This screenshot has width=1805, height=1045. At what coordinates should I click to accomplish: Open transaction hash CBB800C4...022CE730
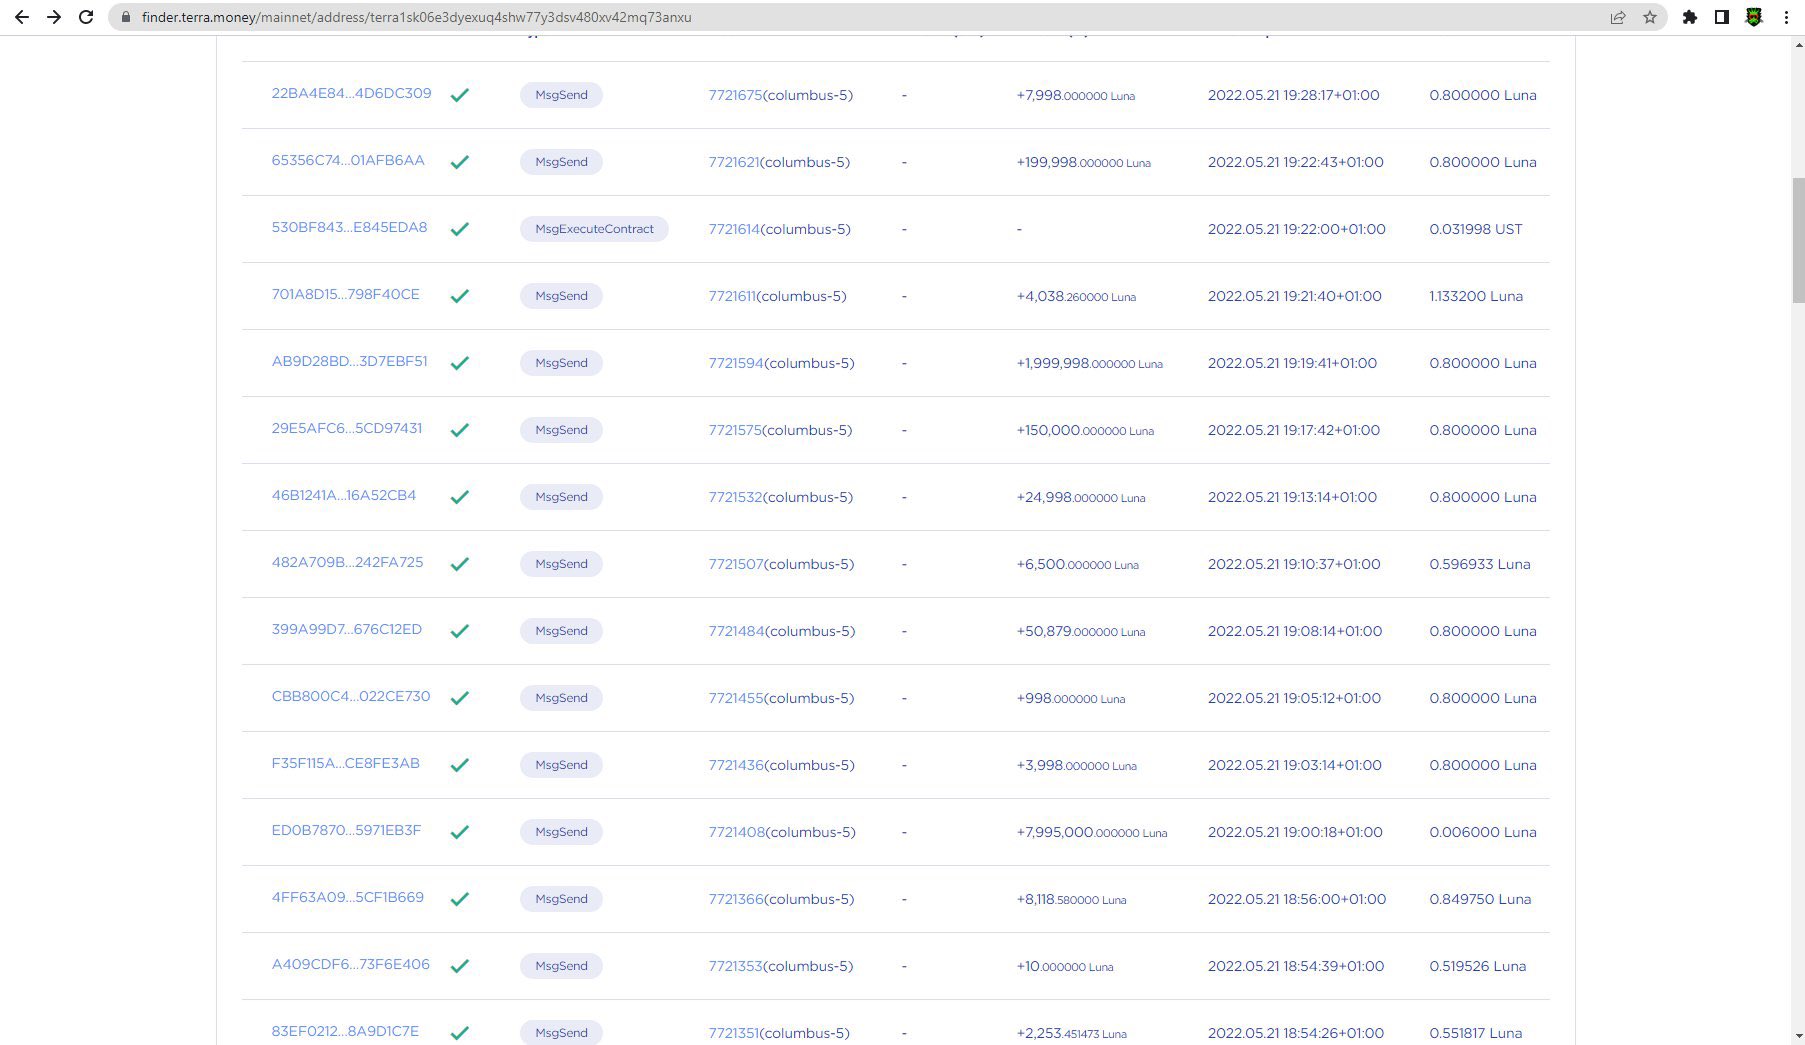pos(351,696)
